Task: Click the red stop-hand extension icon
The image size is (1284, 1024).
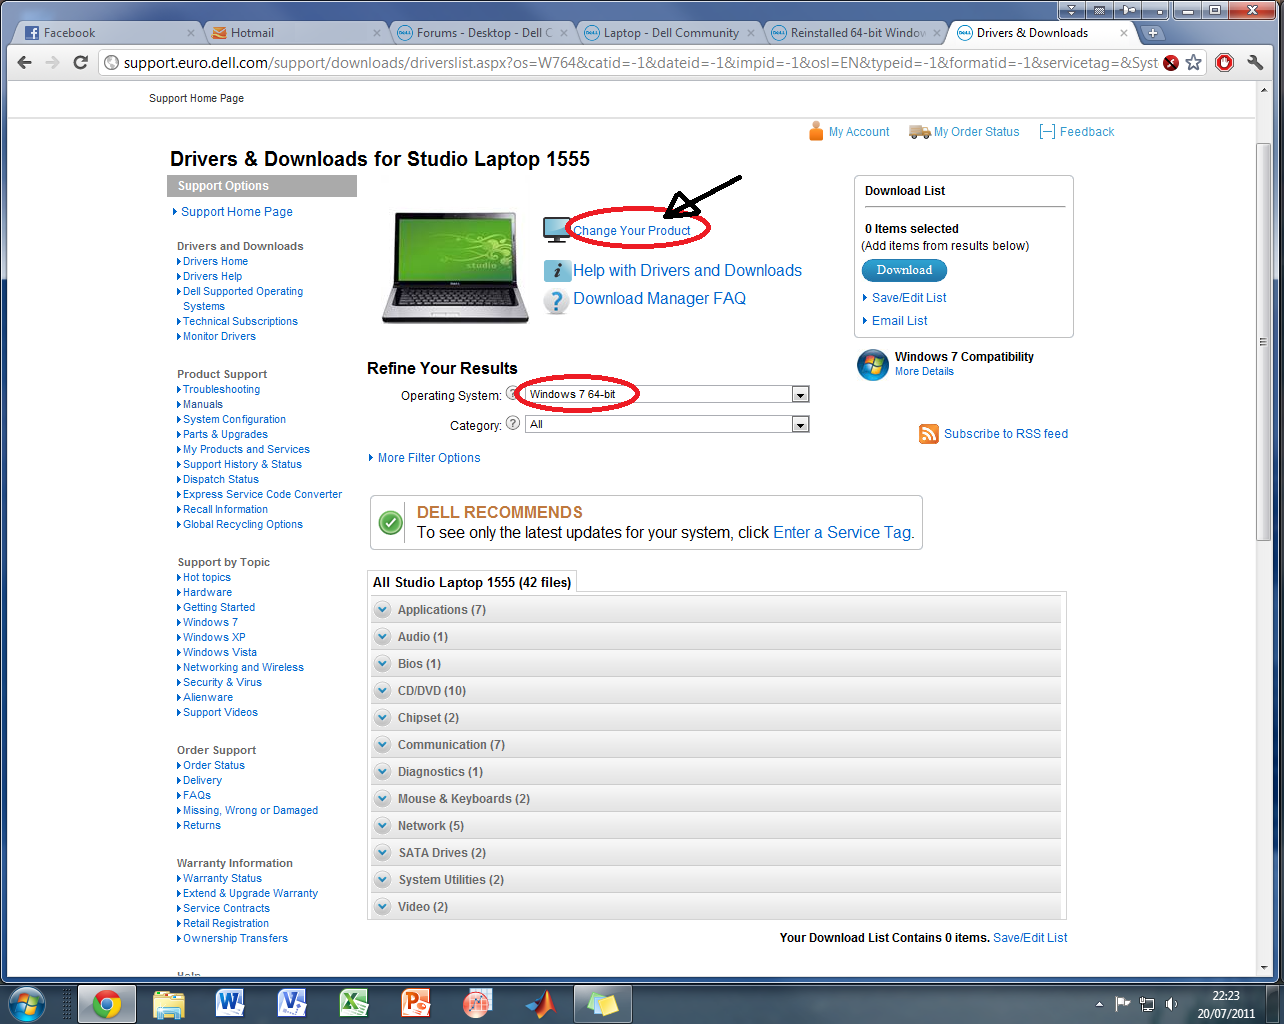Action: 1224,62
